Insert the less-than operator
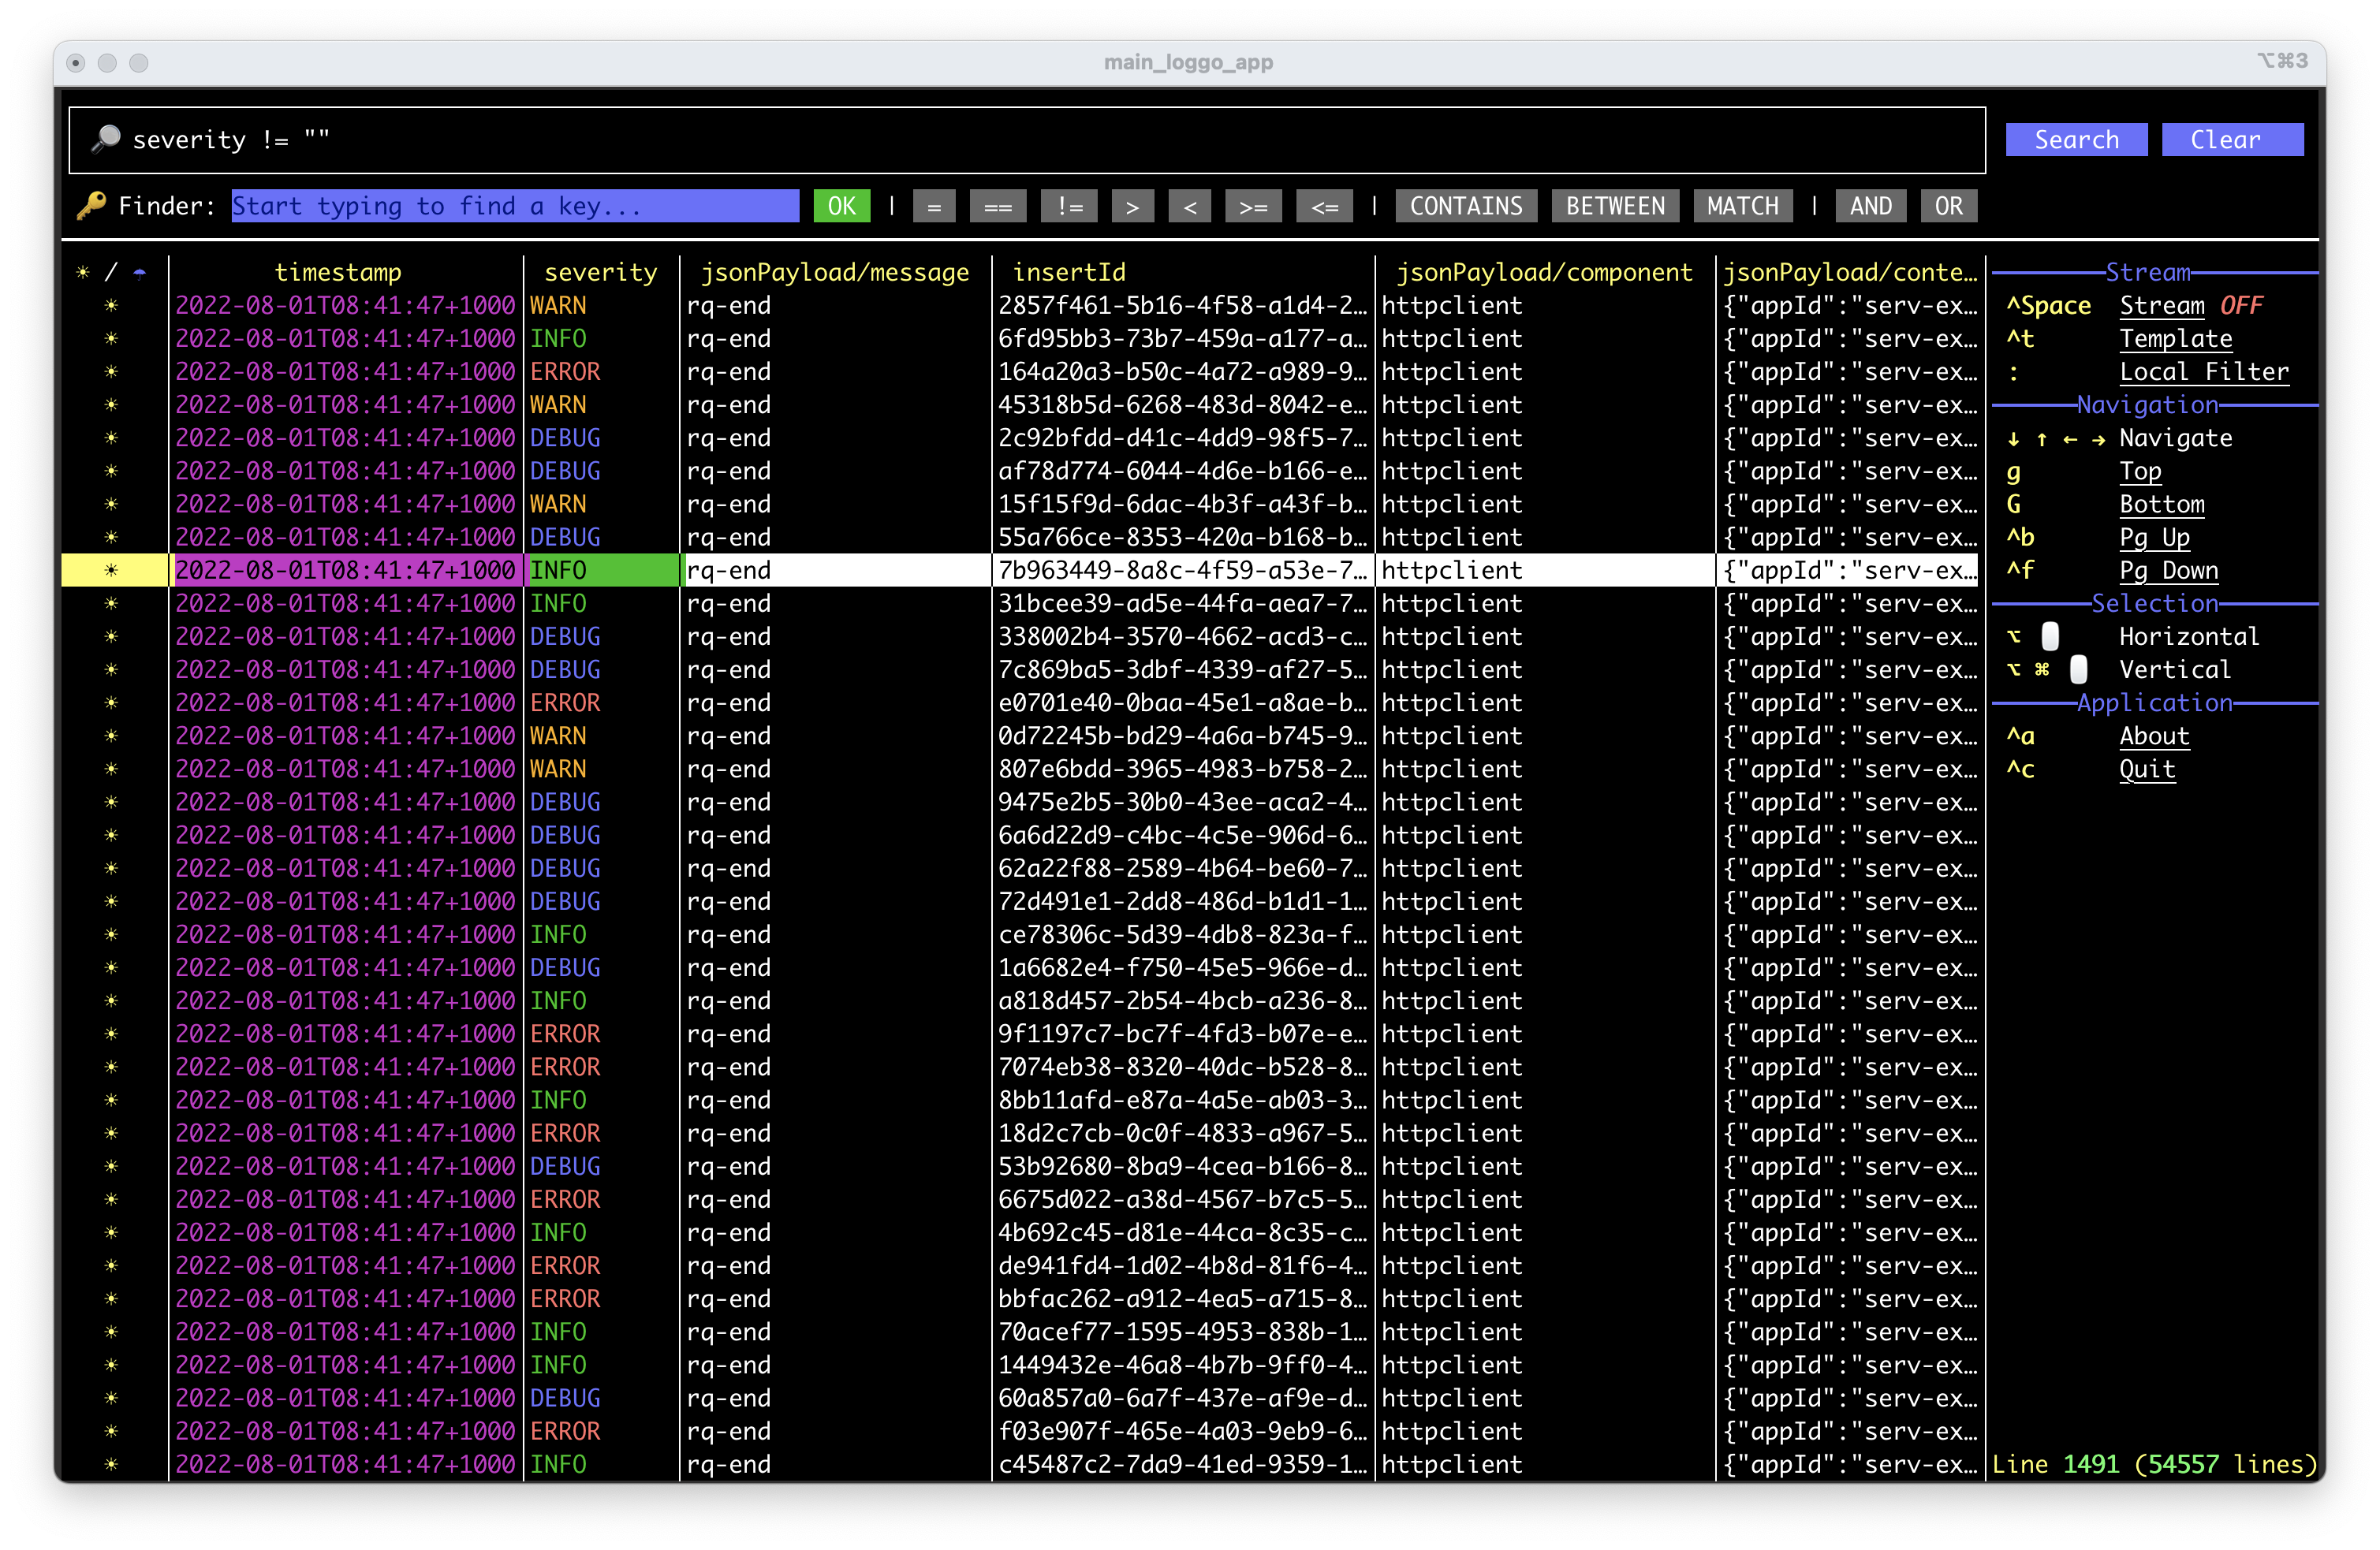Screen dimensions: 2380x1550 (1189, 206)
